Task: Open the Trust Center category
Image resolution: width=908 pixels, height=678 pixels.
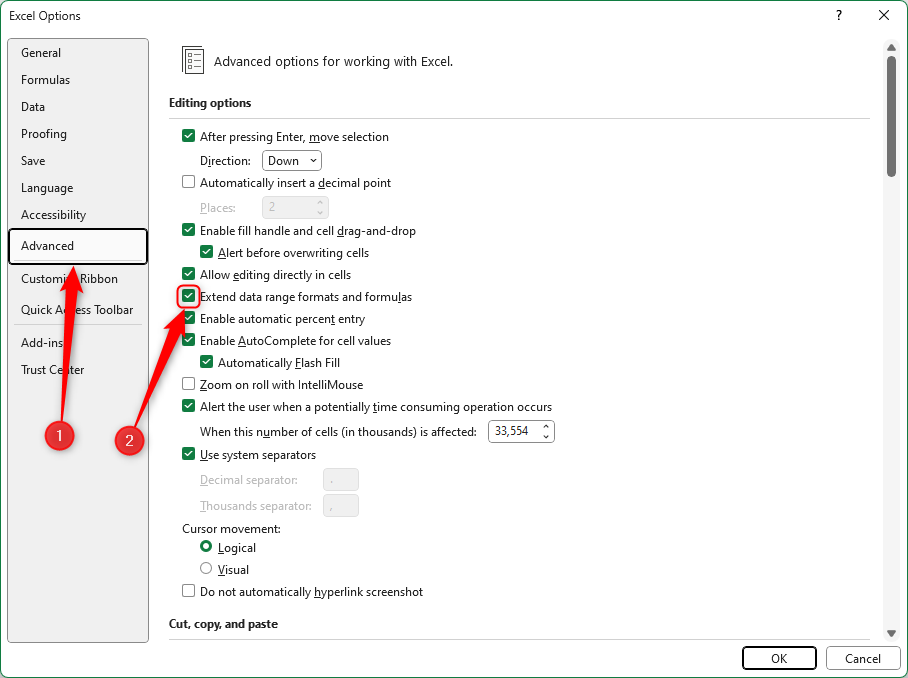Action: click(x=53, y=370)
